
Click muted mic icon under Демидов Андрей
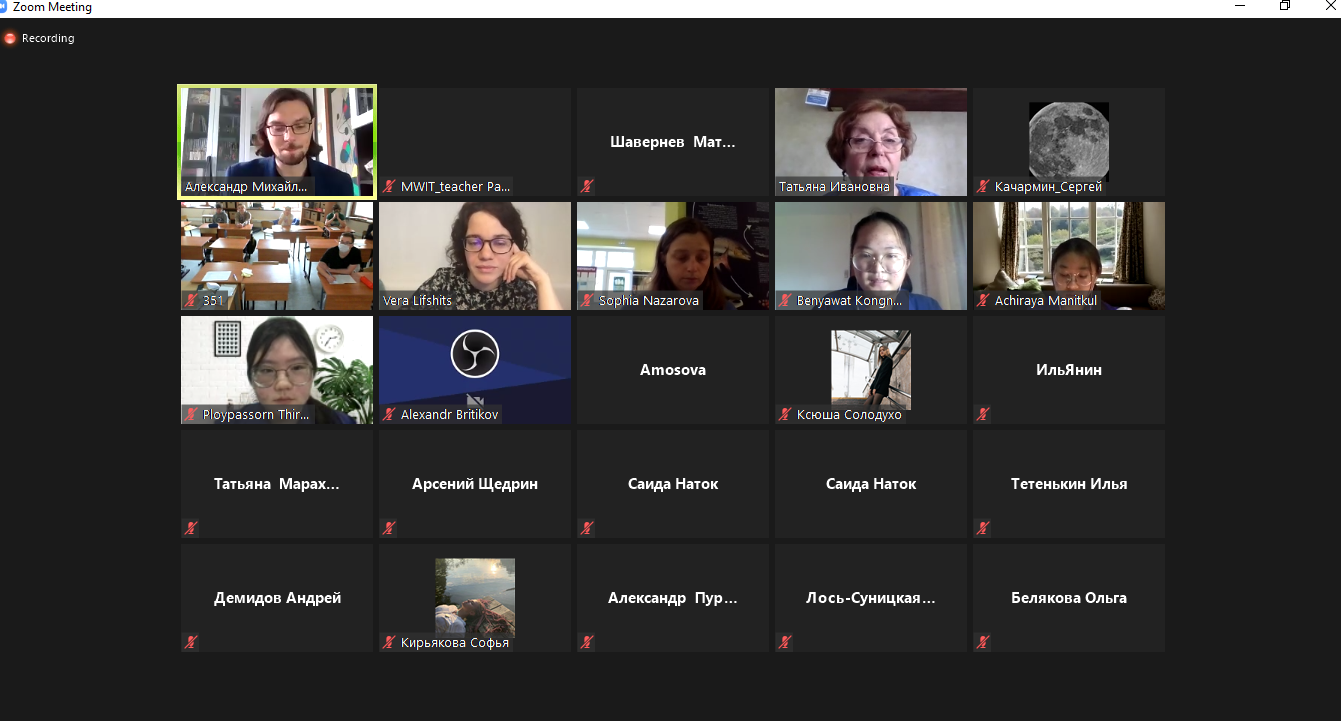[x=191, y=642]
